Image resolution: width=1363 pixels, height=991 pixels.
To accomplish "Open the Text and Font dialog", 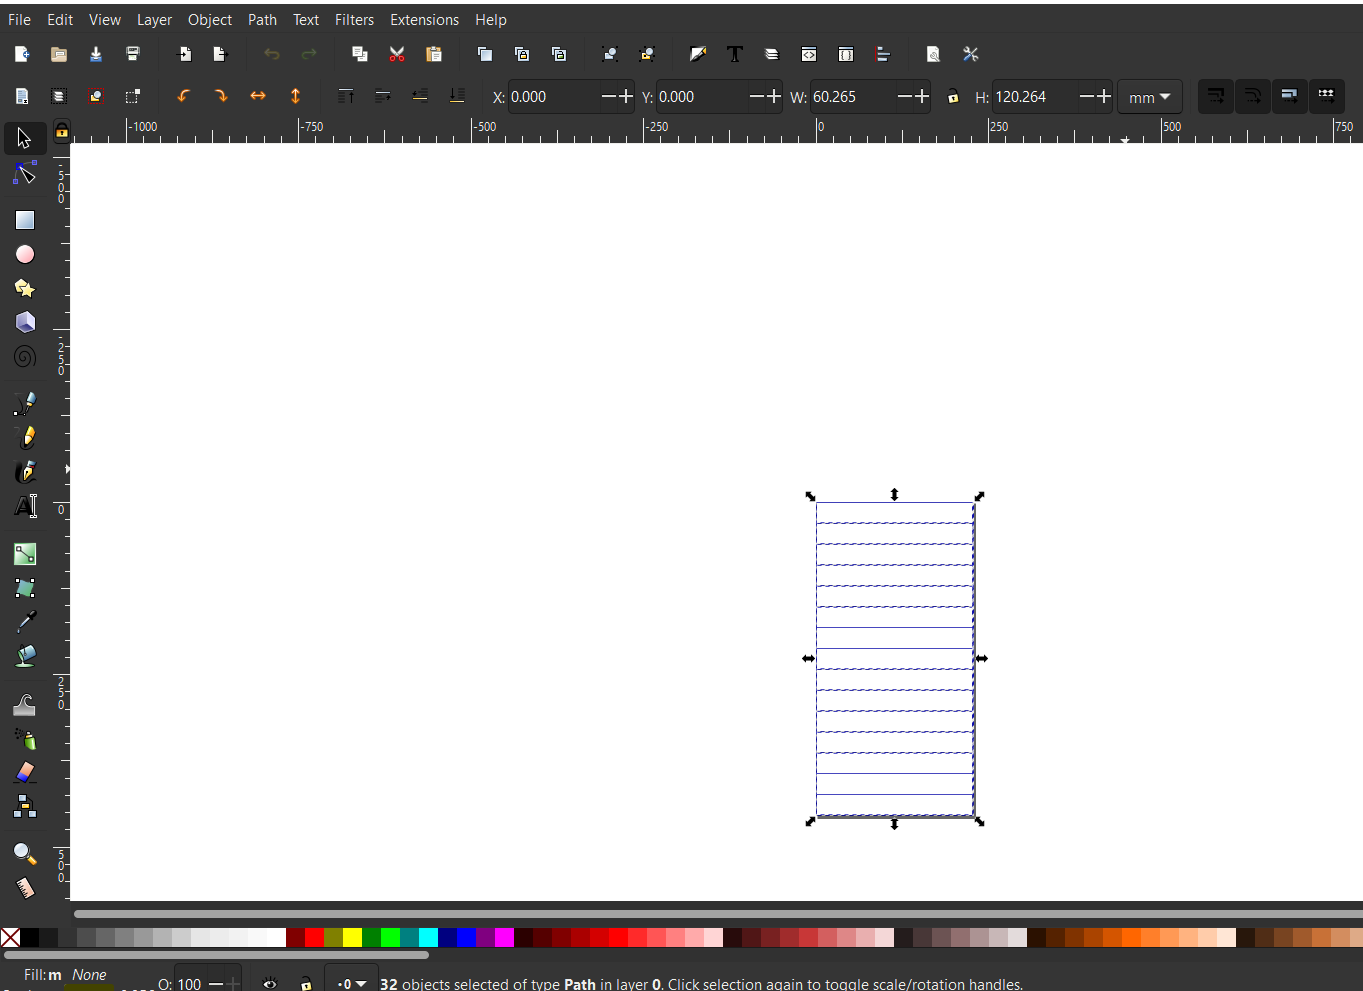I will pos(735,54).
